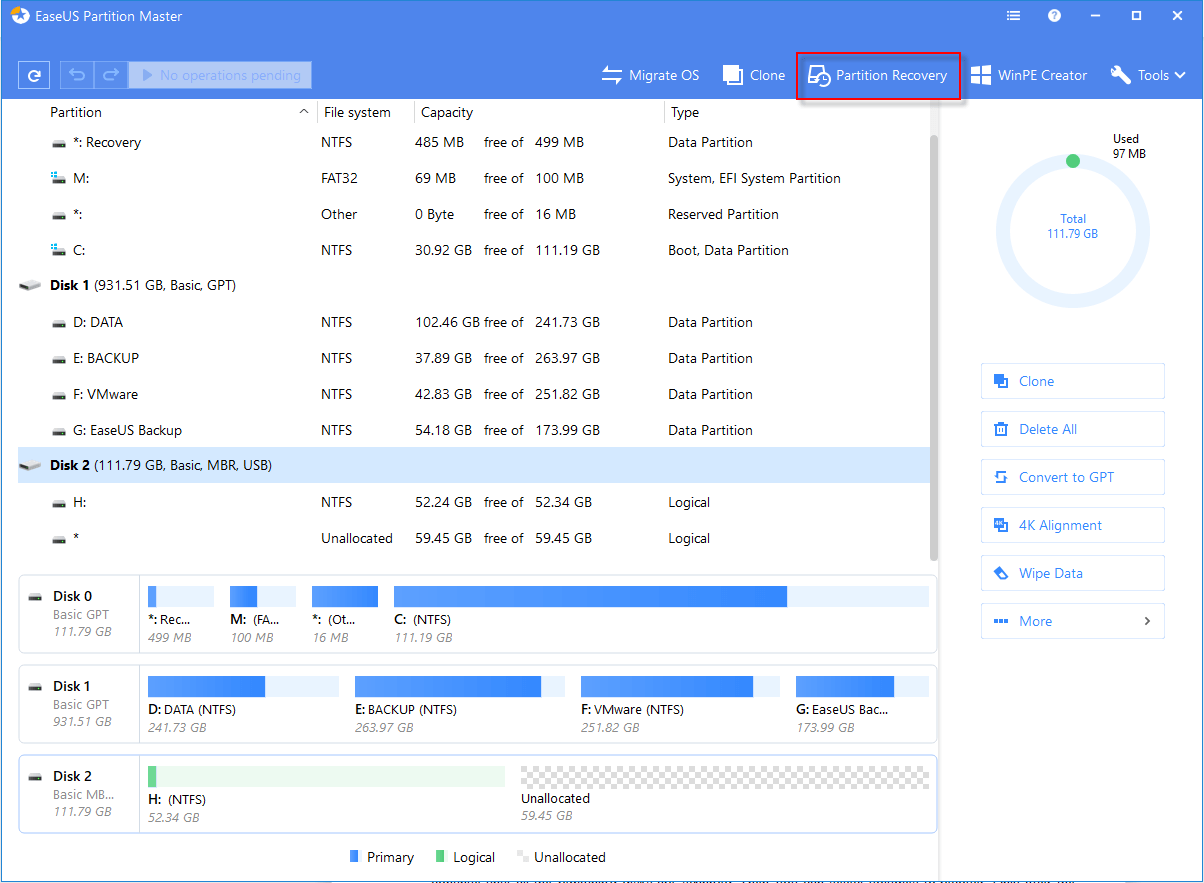Screen dimensions: 1204x883
Task: Click the green Logical legend swatch
Action: point(439,857)
